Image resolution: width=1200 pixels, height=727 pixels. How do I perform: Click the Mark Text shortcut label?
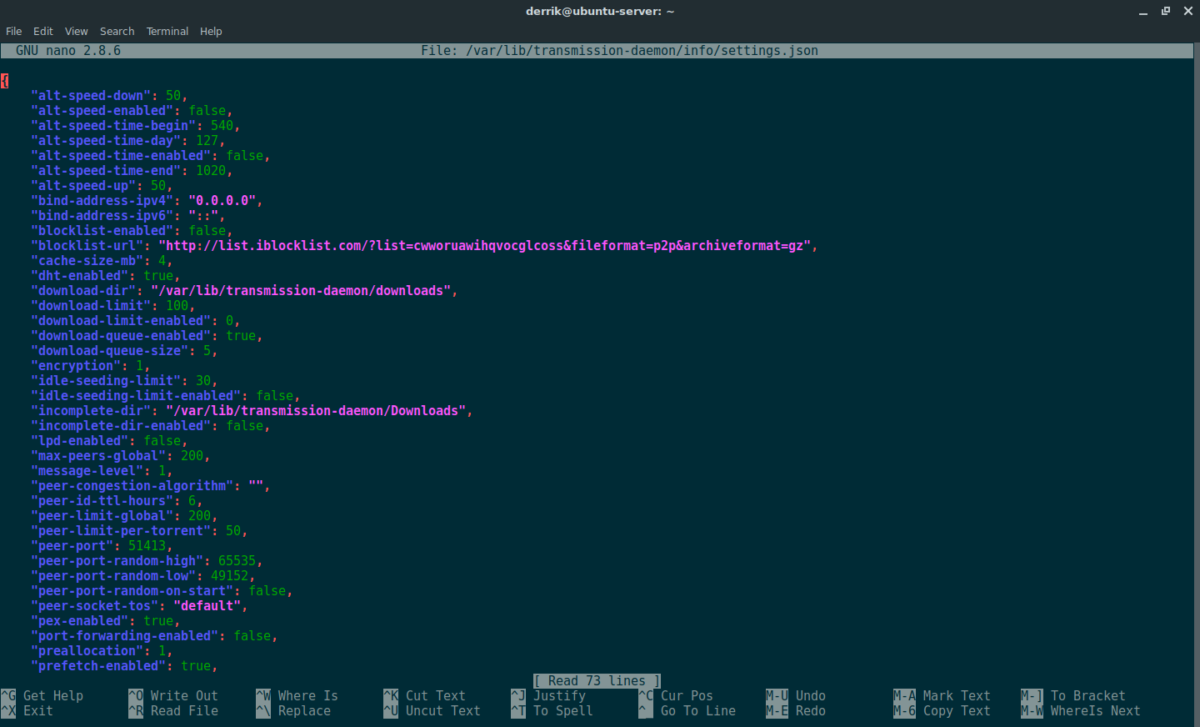click(957, 696)
